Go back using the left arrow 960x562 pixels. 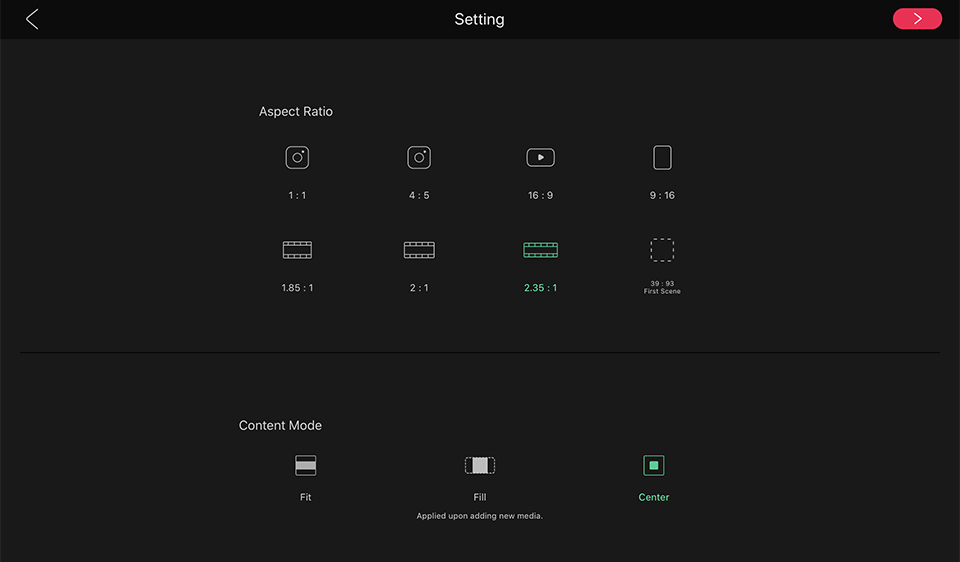(x=32, y=19)
